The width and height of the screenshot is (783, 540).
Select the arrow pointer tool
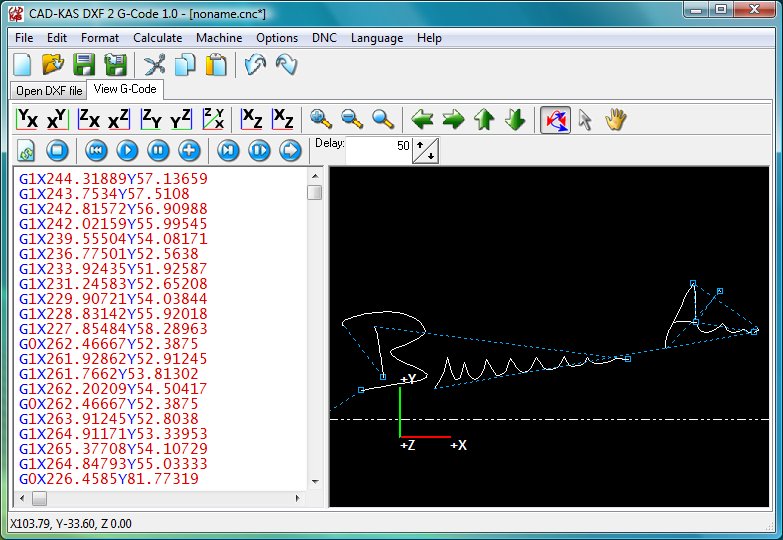[x=585, y=119]
